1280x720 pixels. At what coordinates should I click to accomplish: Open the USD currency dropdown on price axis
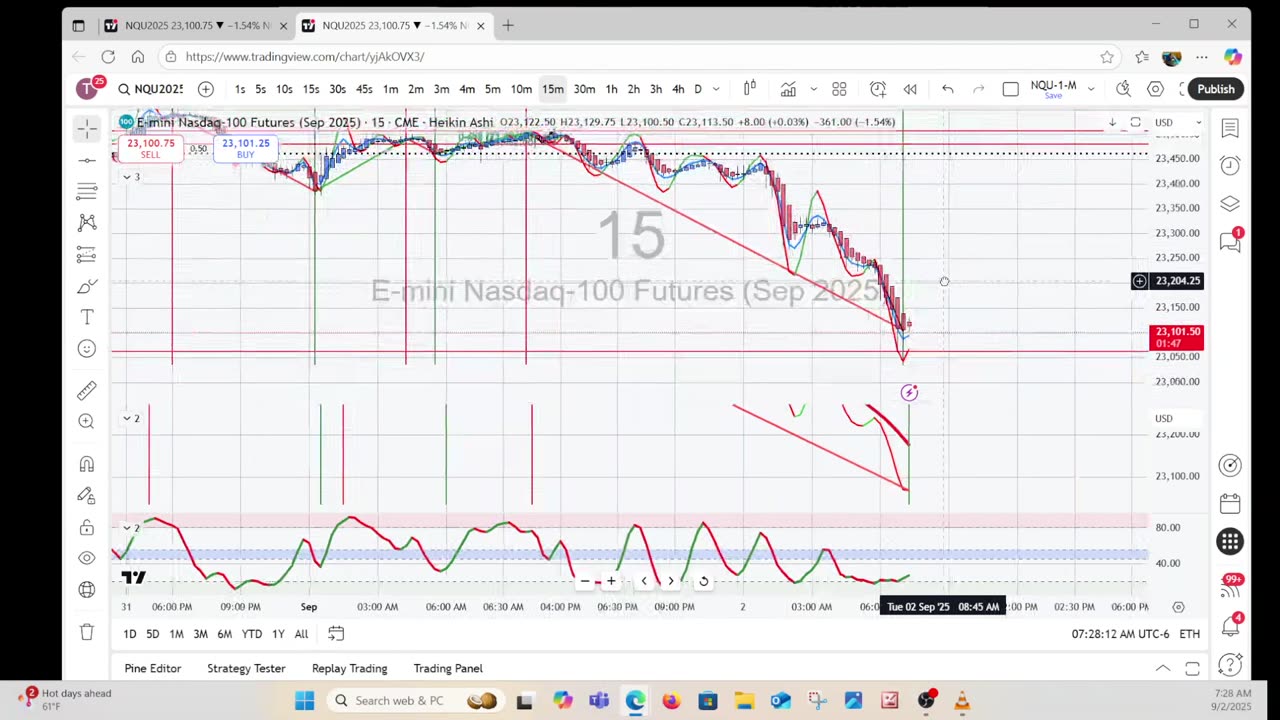[1176, 122]
